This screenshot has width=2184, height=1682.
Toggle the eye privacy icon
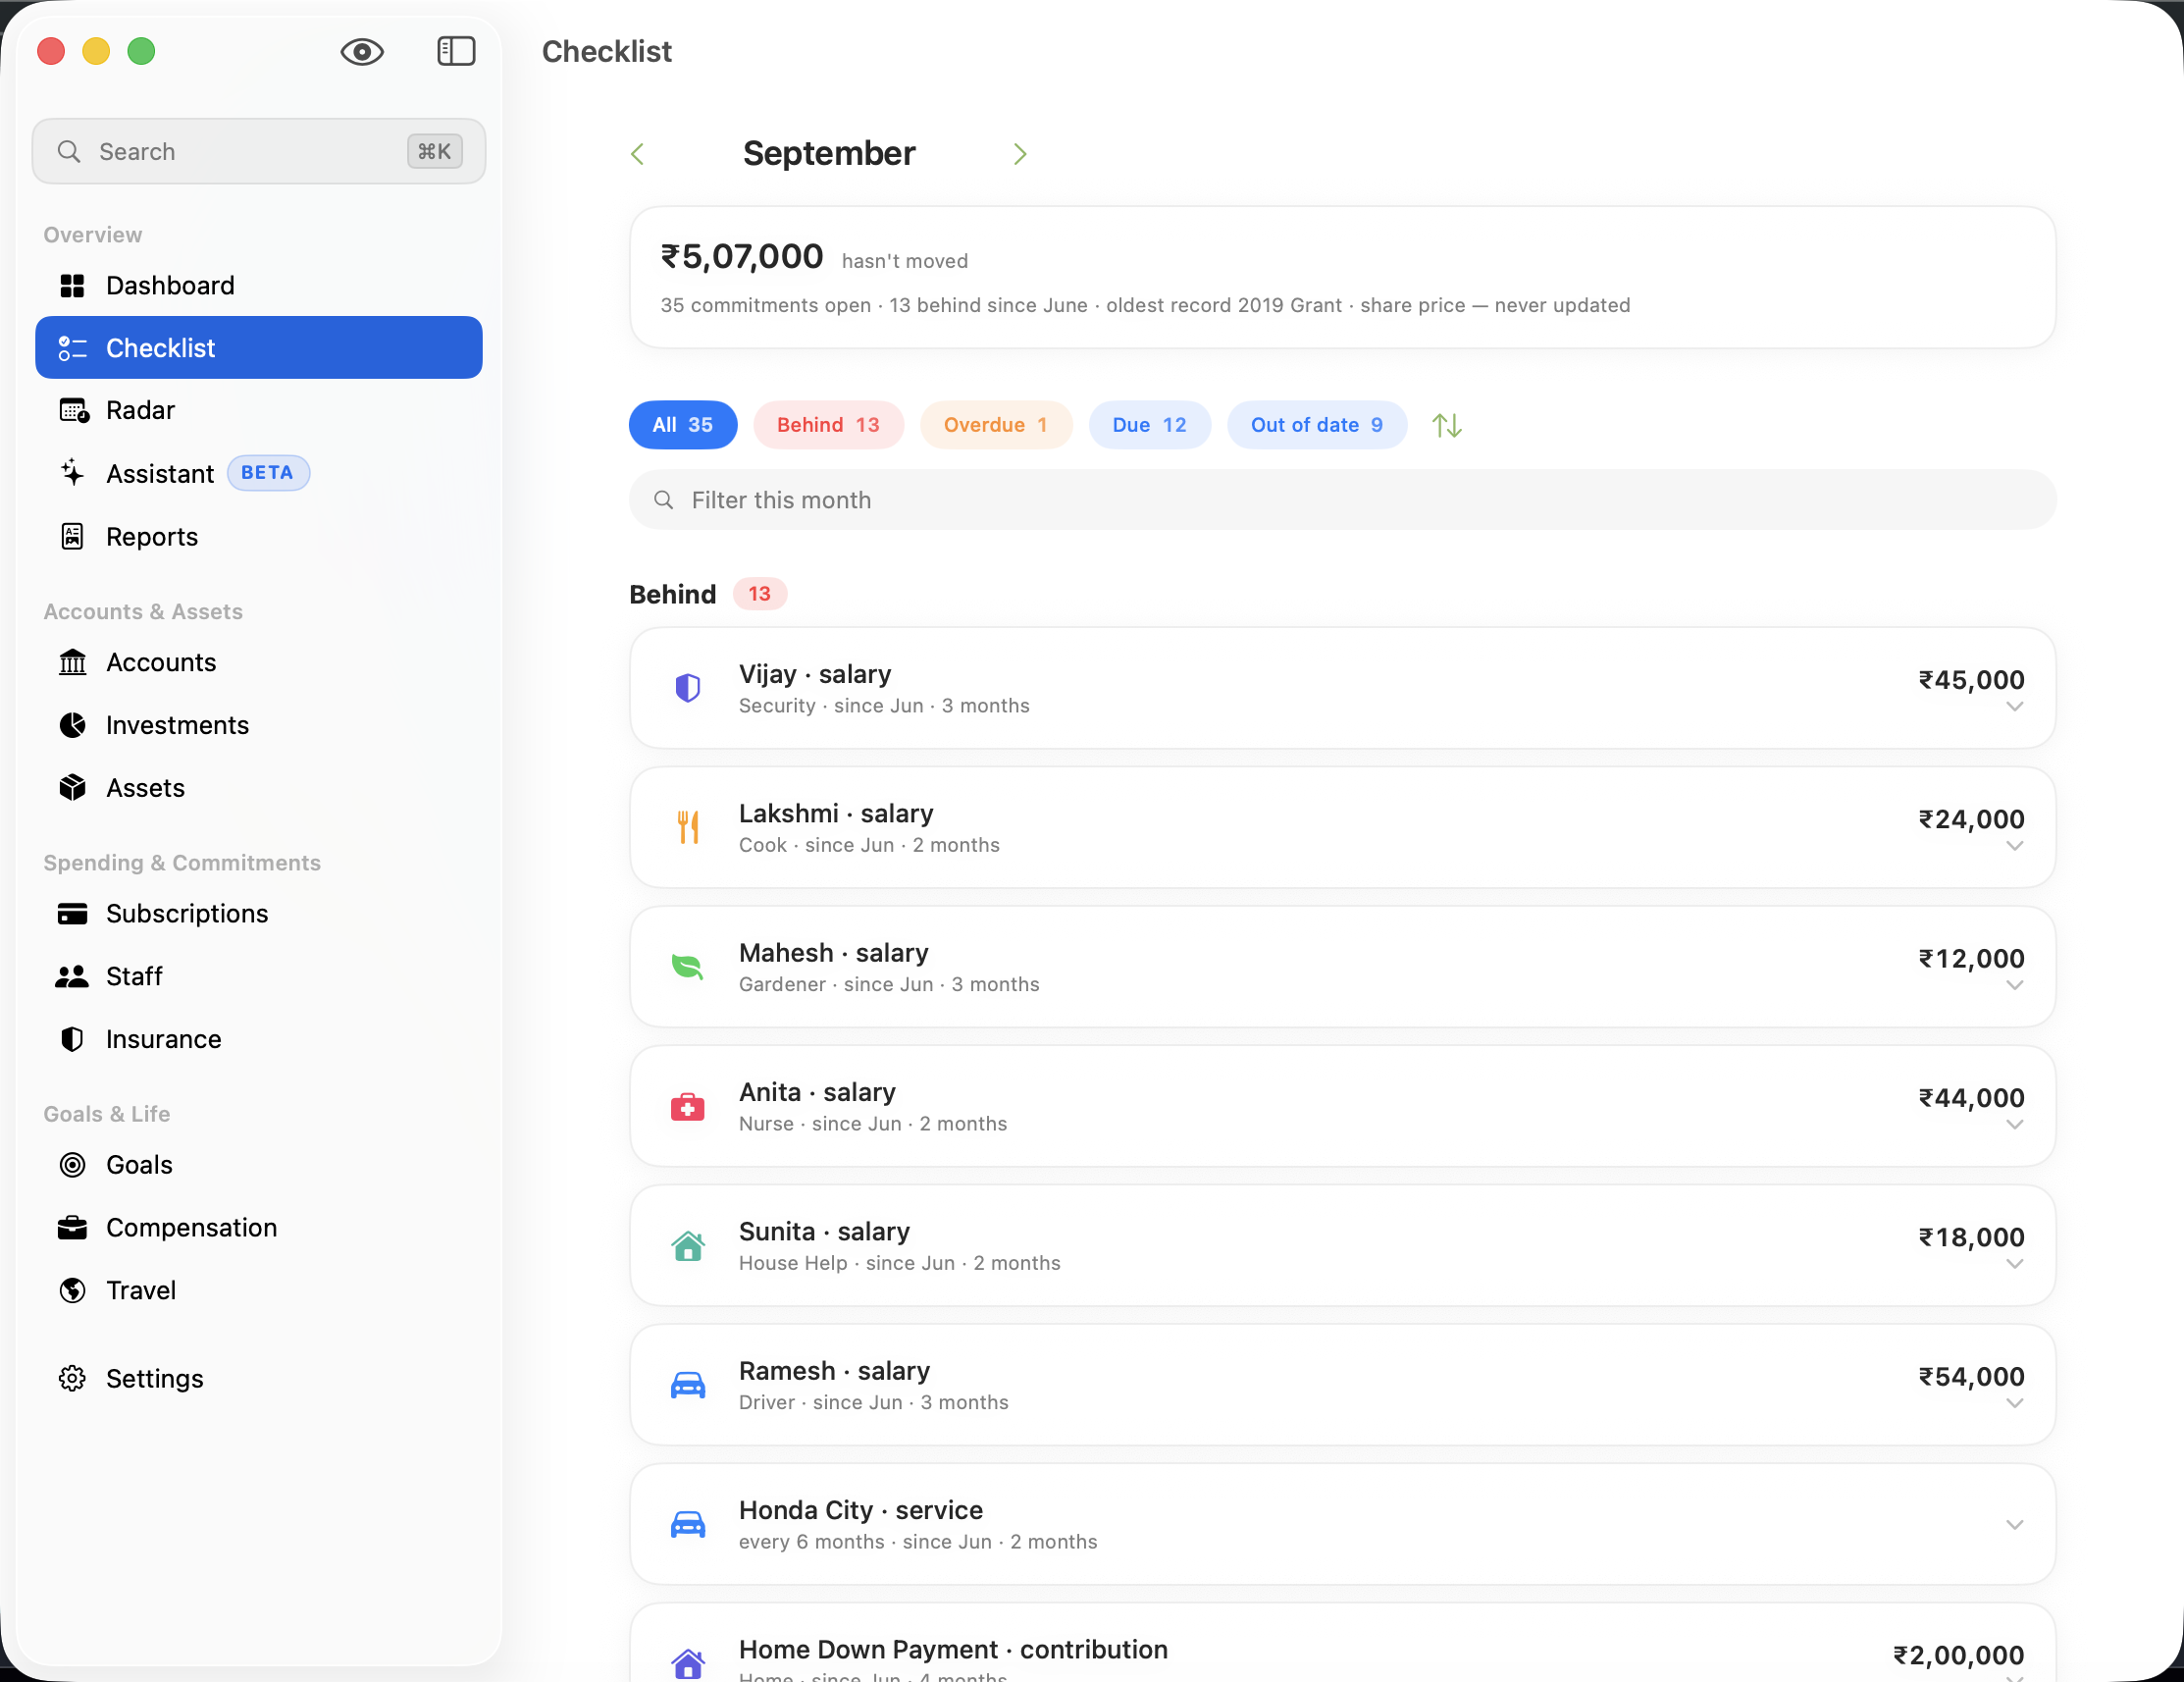pyautogui.click(x=362, y=51)
